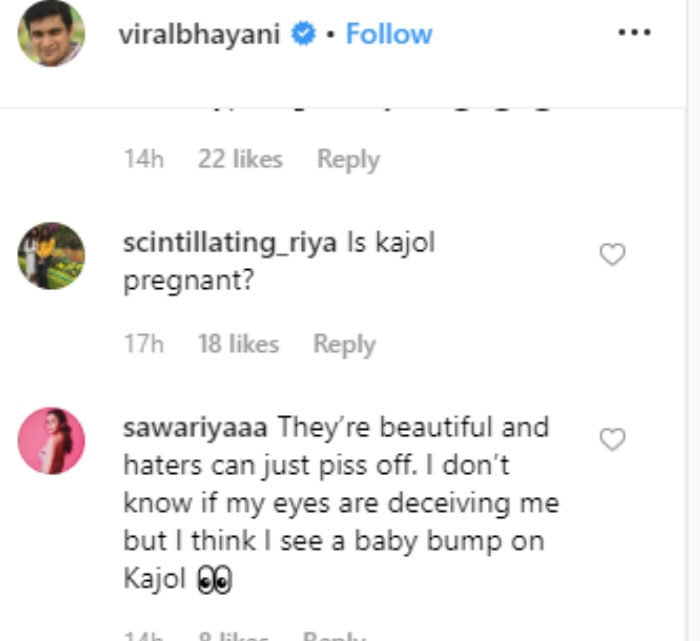Open the 17h timestamp on Riya's comment
The image size is (700, 641).
[144, 344]
